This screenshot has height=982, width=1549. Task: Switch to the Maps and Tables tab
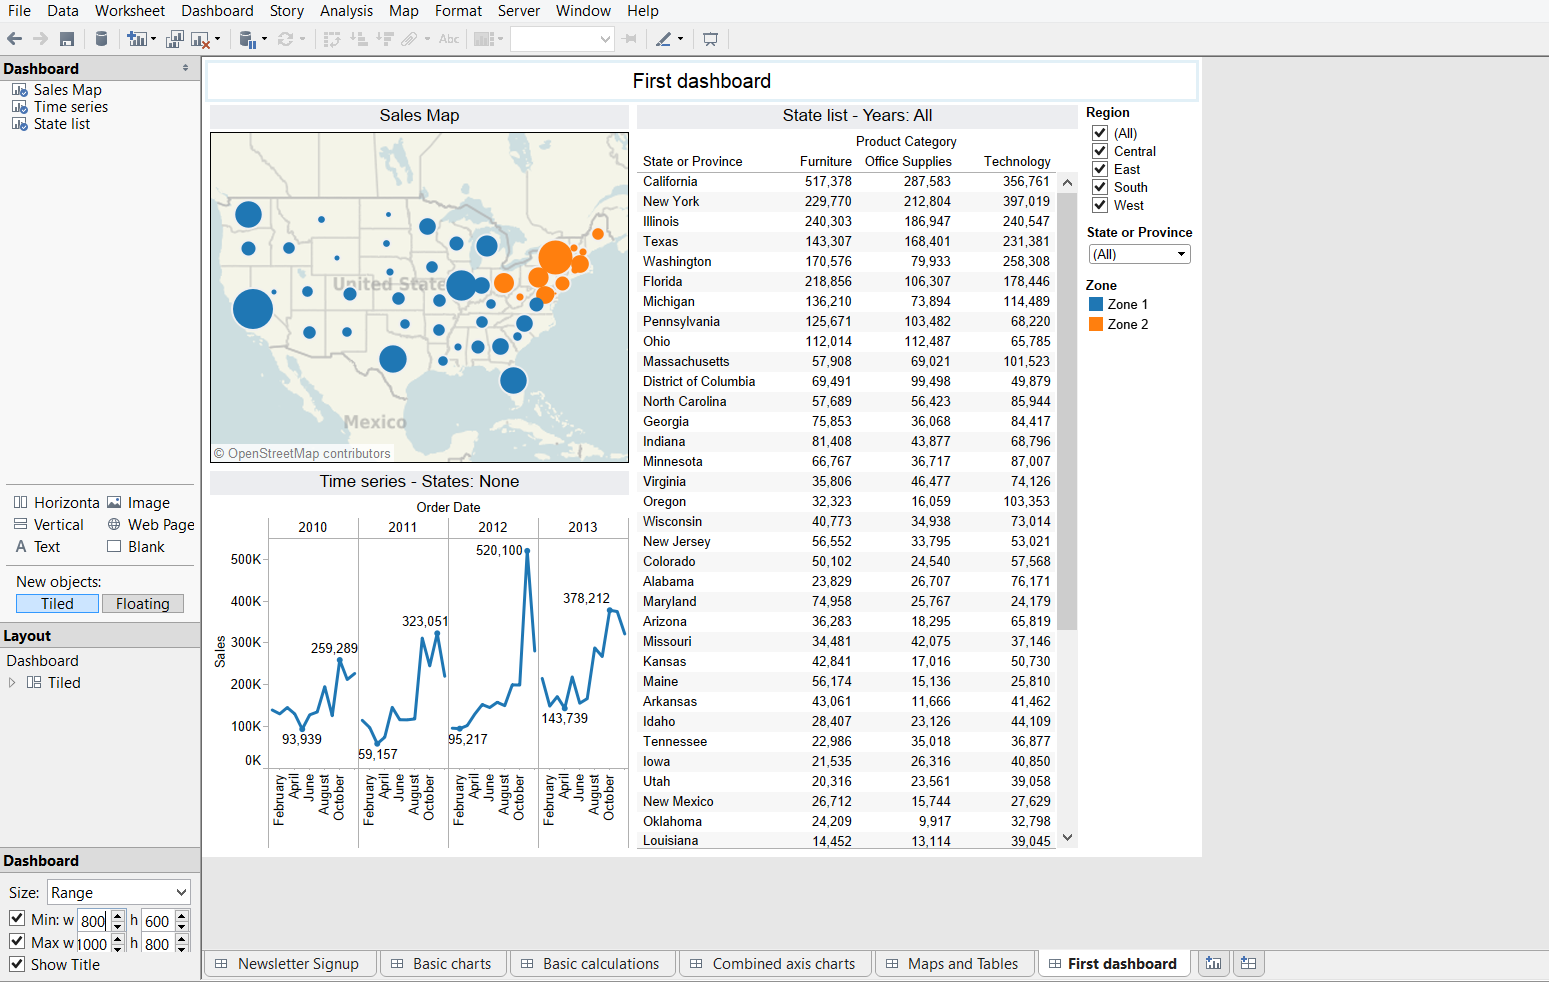(x=955, y=964)
